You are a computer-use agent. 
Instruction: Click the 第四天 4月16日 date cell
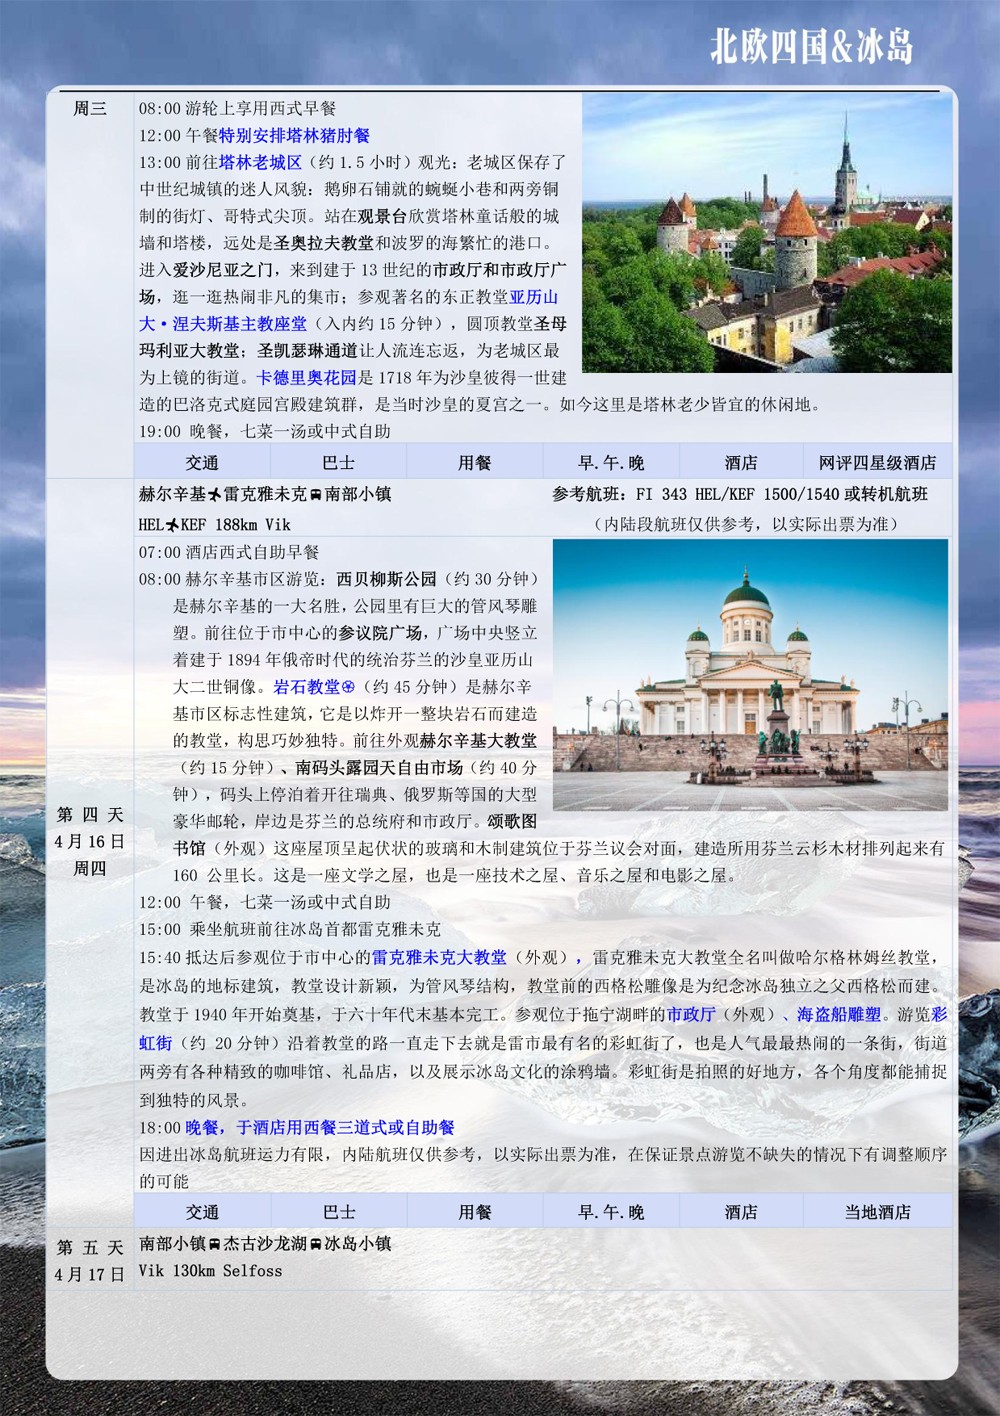pos(90,842)
